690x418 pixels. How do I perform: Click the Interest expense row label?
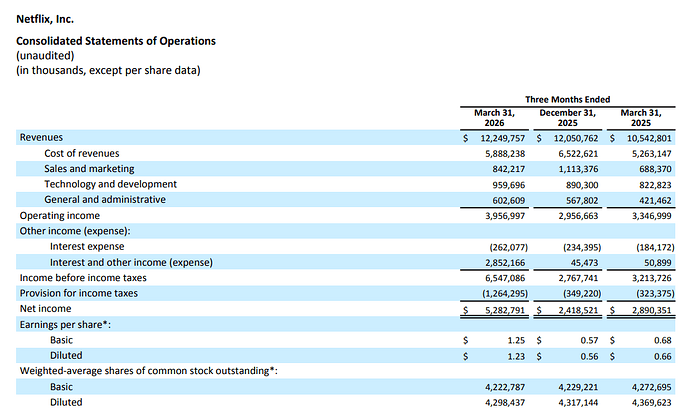87,246
